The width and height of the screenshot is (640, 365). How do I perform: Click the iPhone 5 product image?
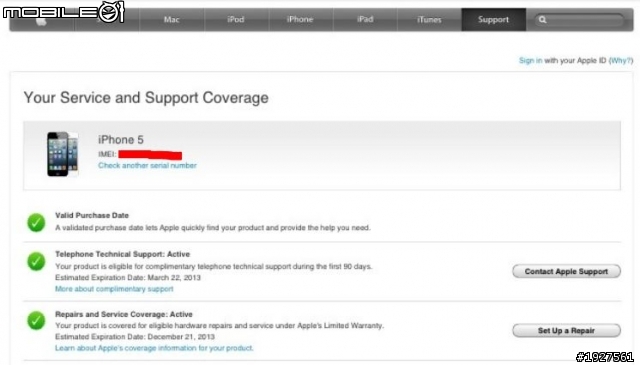tap(62, 154)
